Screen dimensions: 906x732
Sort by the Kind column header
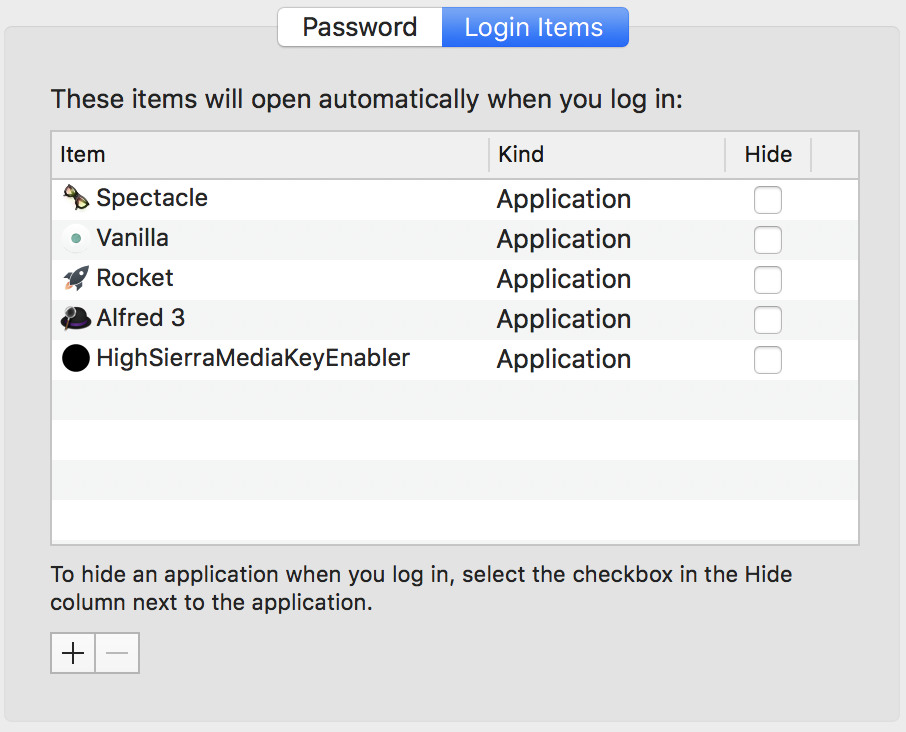tap(607, 155)
